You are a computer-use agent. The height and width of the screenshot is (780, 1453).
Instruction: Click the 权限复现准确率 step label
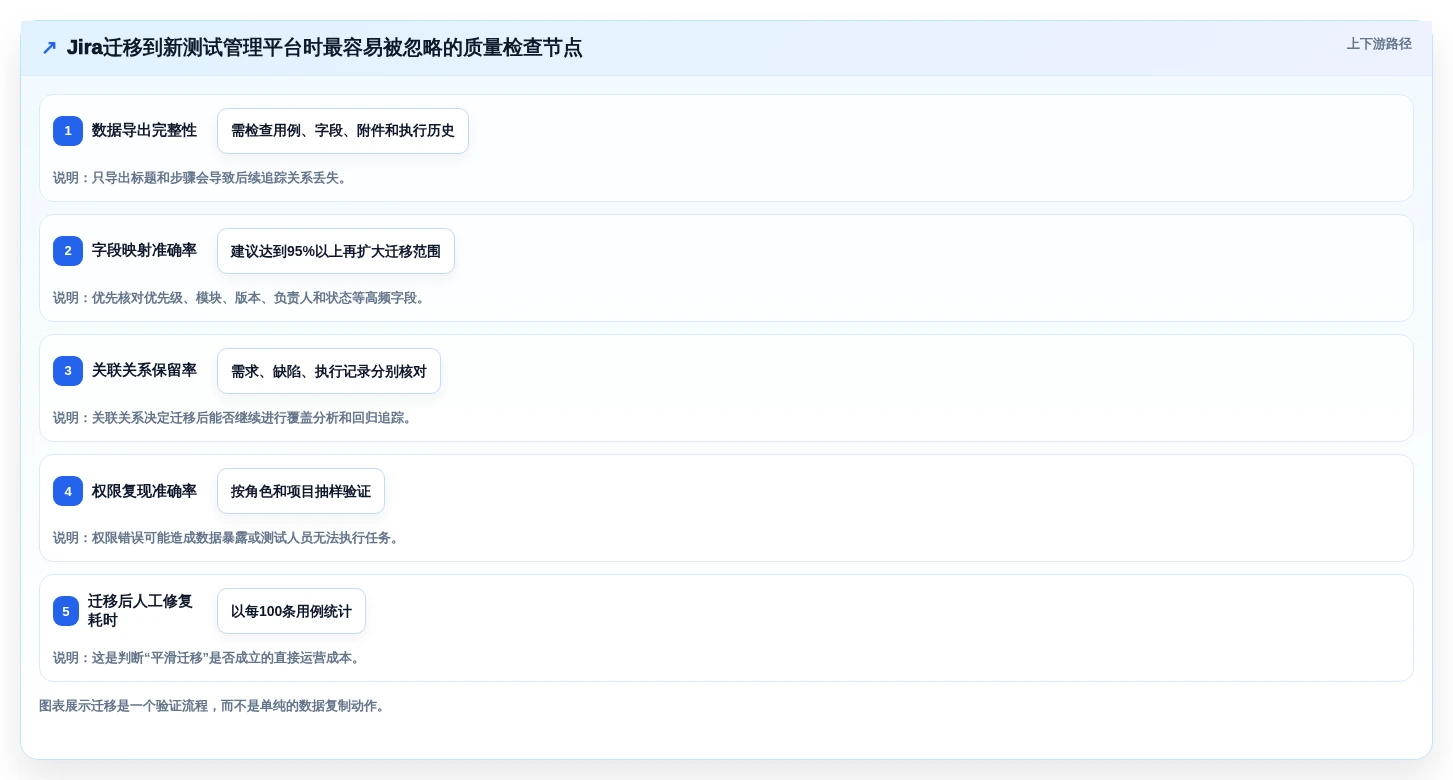(x=144, y=491)
